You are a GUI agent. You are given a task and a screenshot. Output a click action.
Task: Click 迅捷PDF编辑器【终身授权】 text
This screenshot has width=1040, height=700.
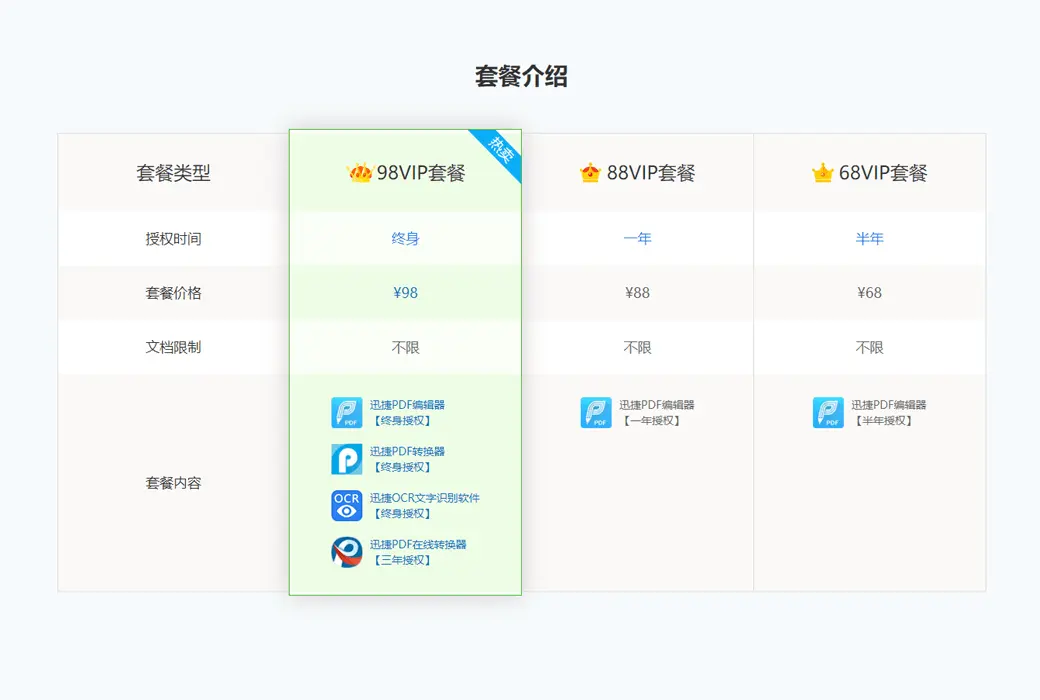407,413
